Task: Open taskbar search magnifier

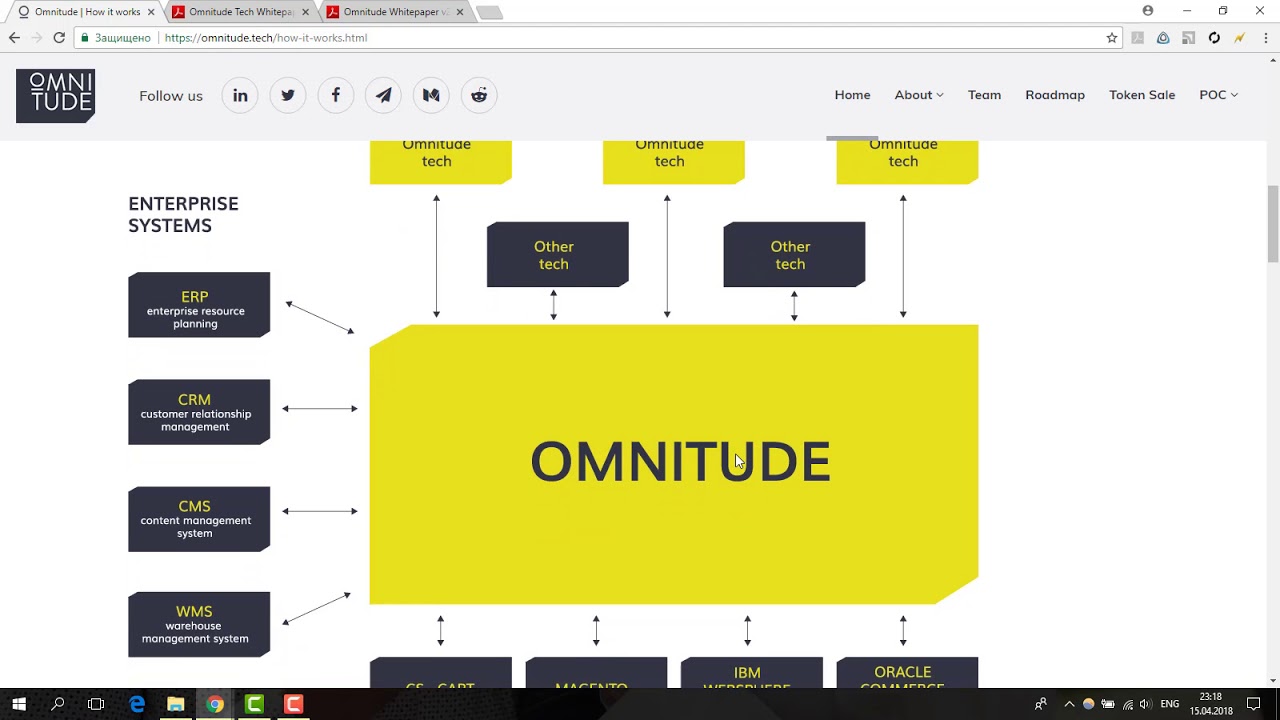Action: [x=58, y=704]
